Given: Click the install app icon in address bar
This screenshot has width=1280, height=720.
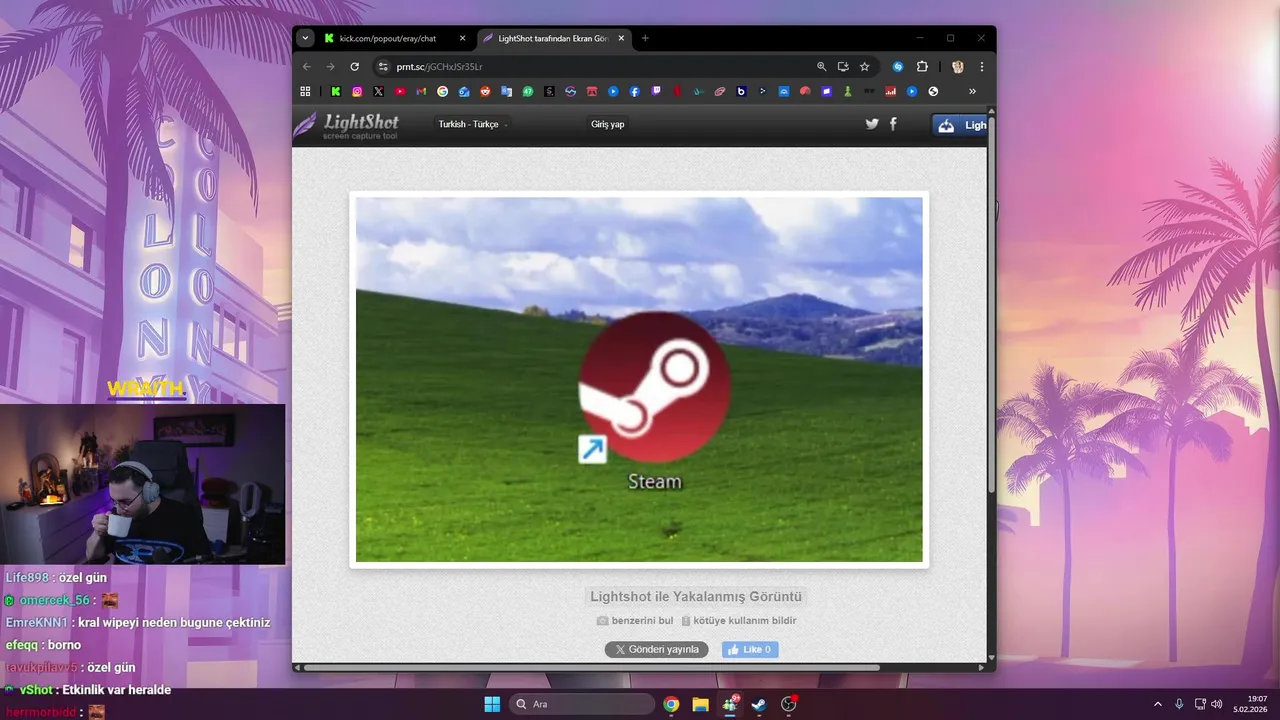Looking at the screenshot, I should point(843,66).
